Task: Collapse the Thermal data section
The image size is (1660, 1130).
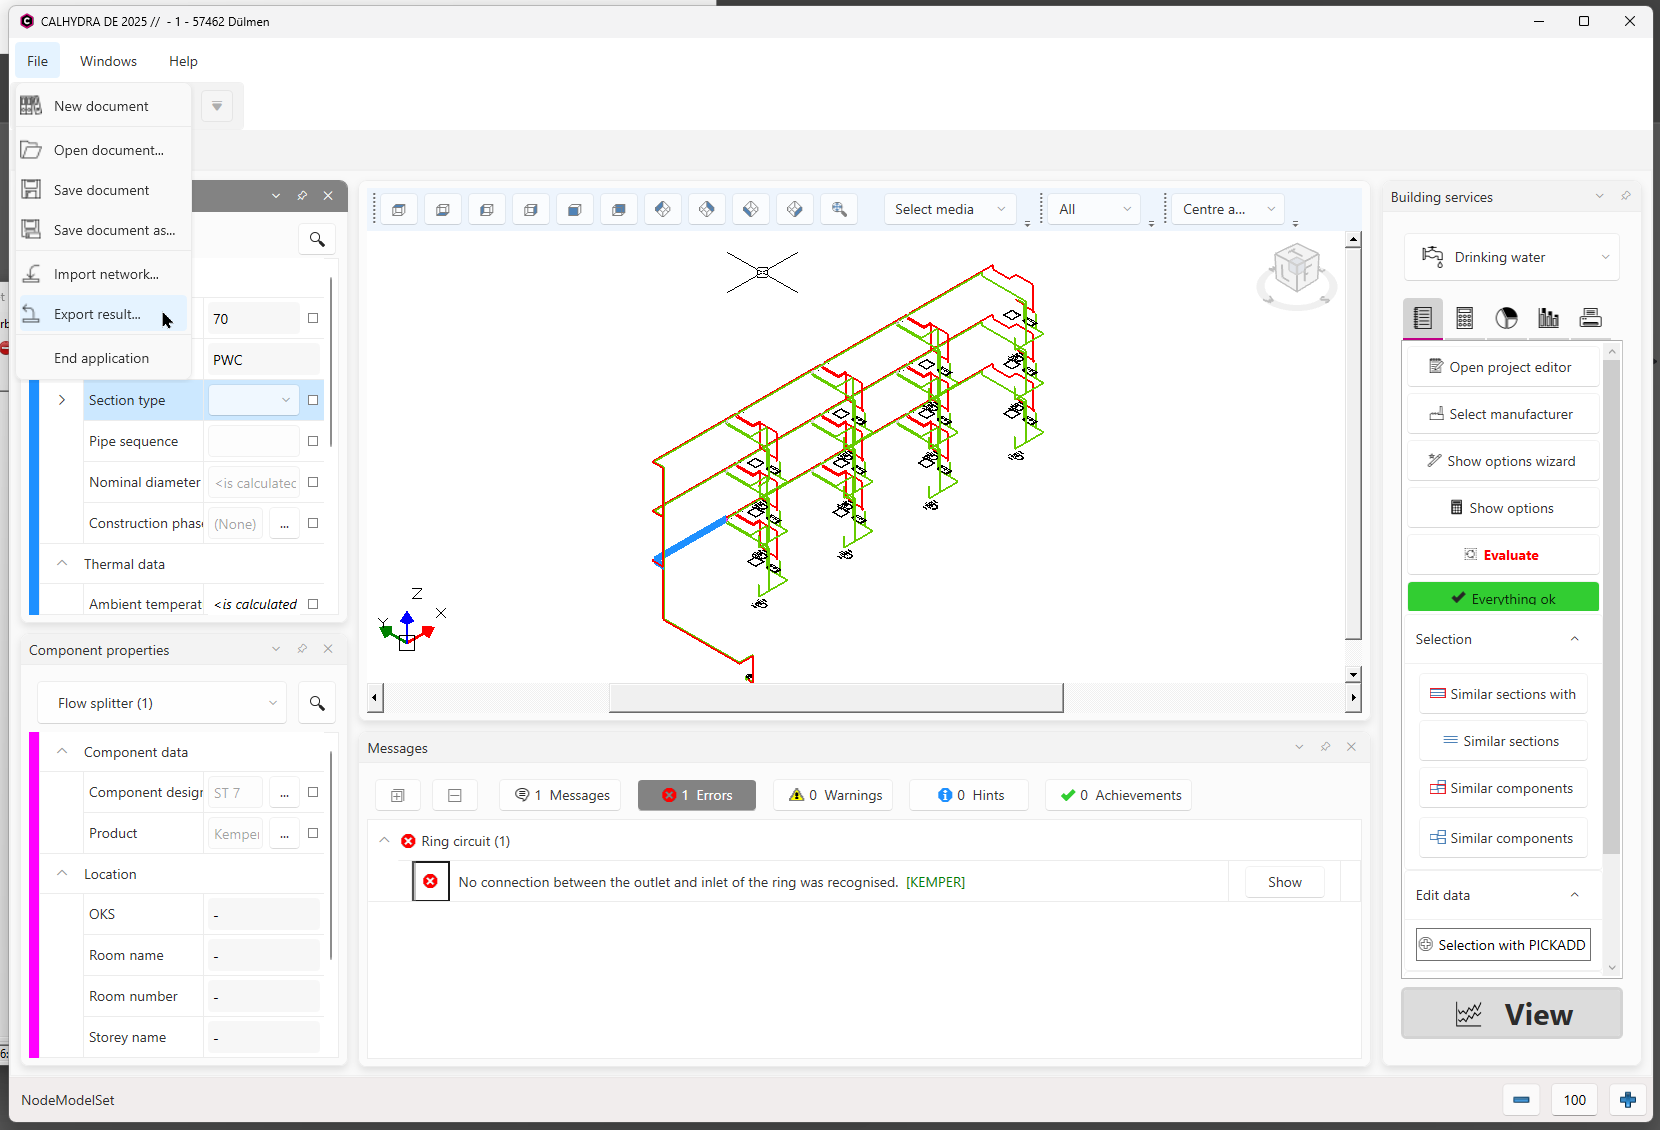Action: pyautogui.click(x=62, y=564)
